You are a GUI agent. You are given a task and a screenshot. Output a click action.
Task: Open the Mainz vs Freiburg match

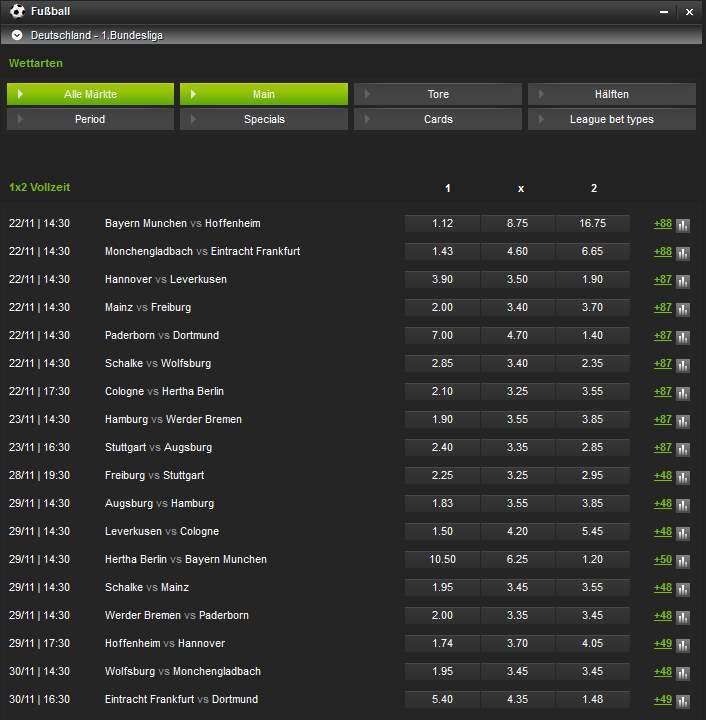[148, 308]
